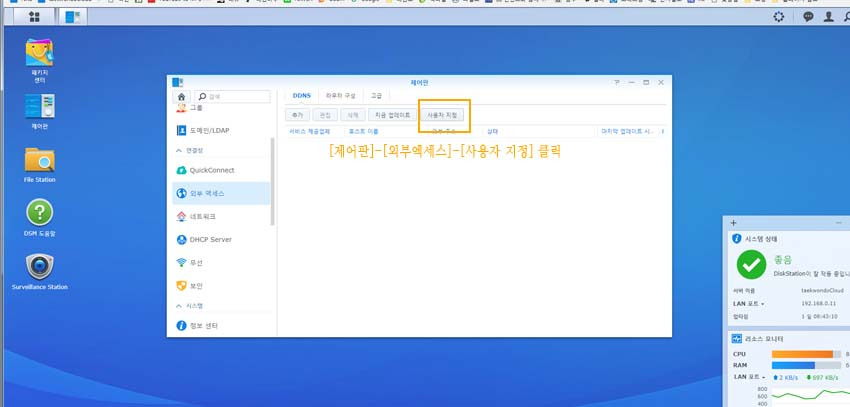Image resolution: width=850 pixels, height=407 pixels.
Task: Expand the LAN 포트 dropdown in resource monitor
Action: [749, 377]
